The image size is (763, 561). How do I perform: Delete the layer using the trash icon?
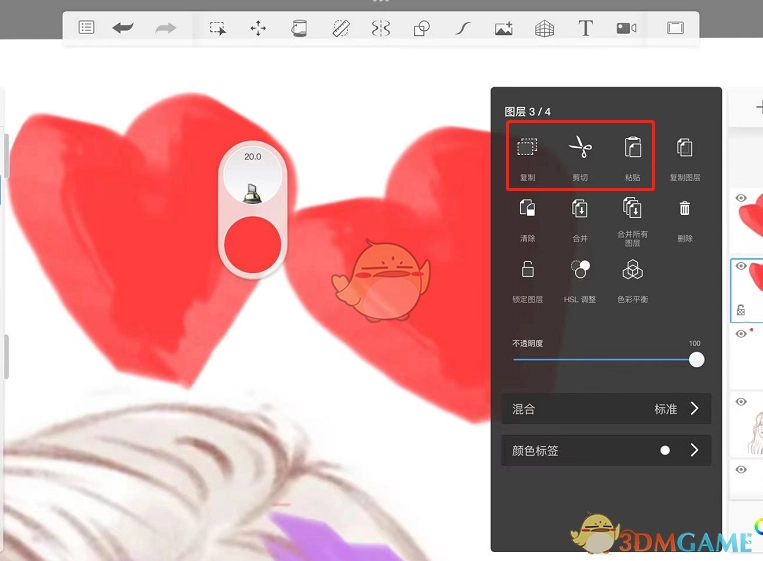click(684, 209)
